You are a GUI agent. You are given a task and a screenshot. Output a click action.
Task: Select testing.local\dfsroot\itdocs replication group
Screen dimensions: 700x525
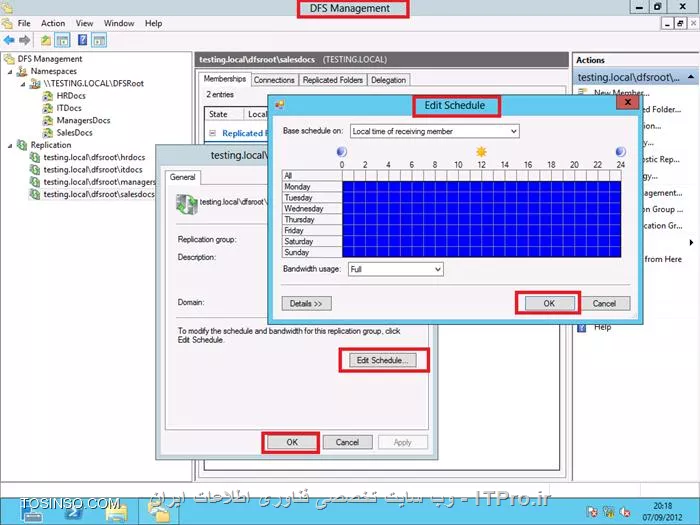tap(92, 170)
